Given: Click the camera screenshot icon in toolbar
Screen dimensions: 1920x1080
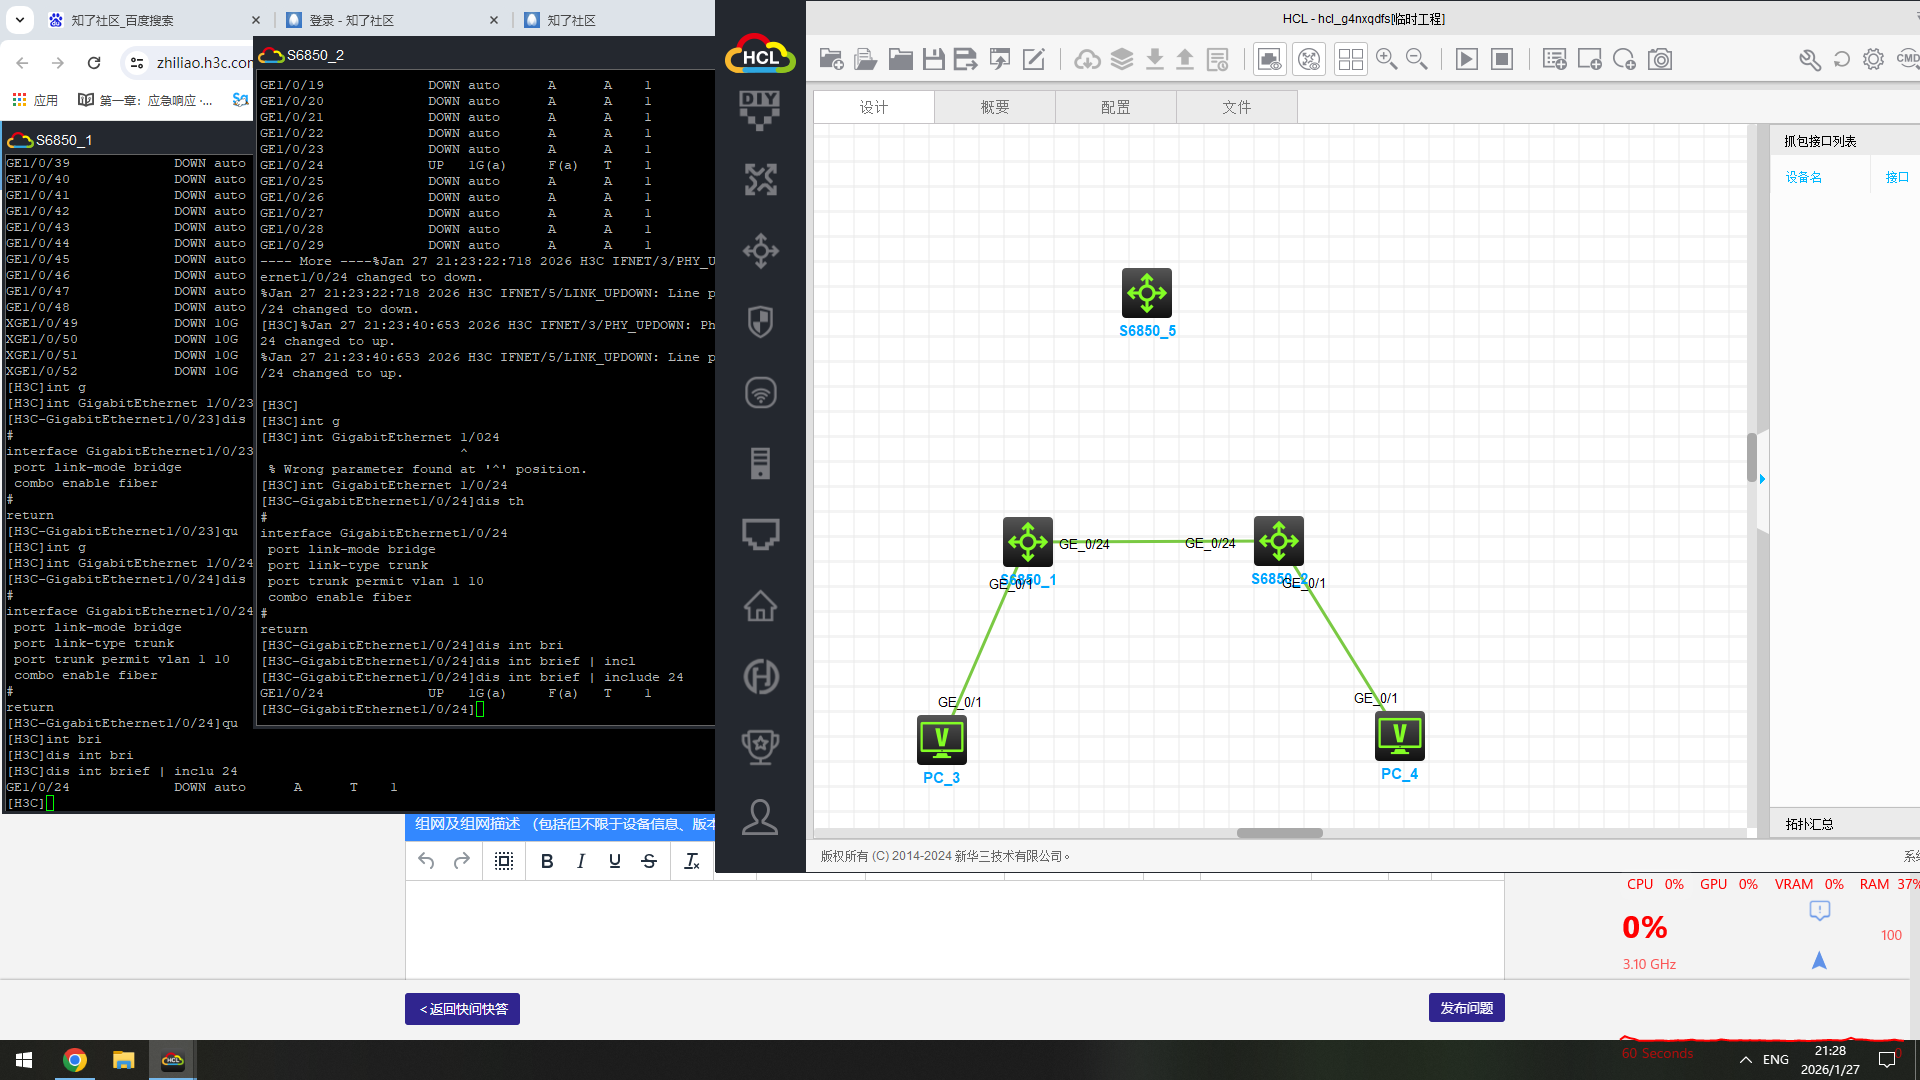Looking at the screenshot, I should point(1660,60).
